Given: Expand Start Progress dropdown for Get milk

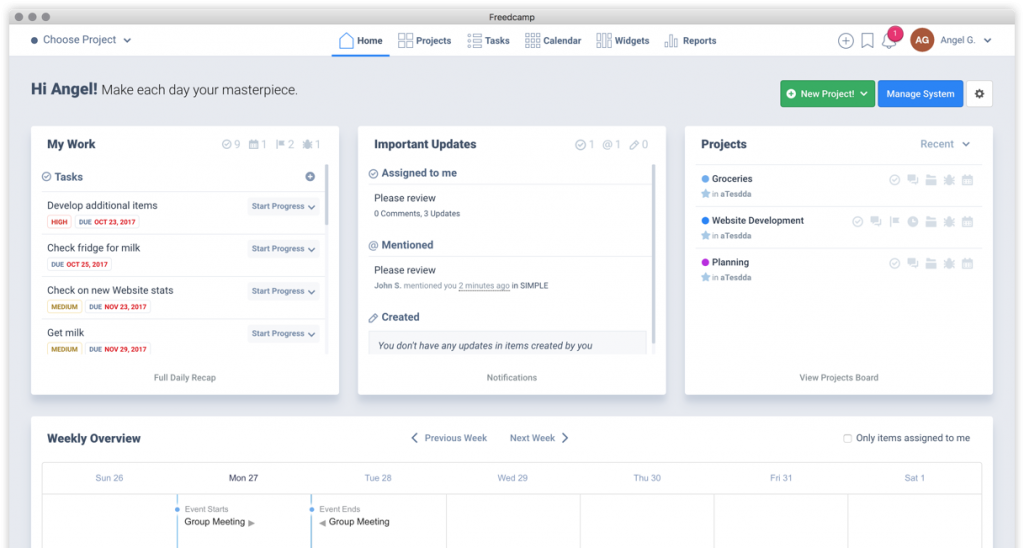Looking at the screenshot, I should pos(283,334).
